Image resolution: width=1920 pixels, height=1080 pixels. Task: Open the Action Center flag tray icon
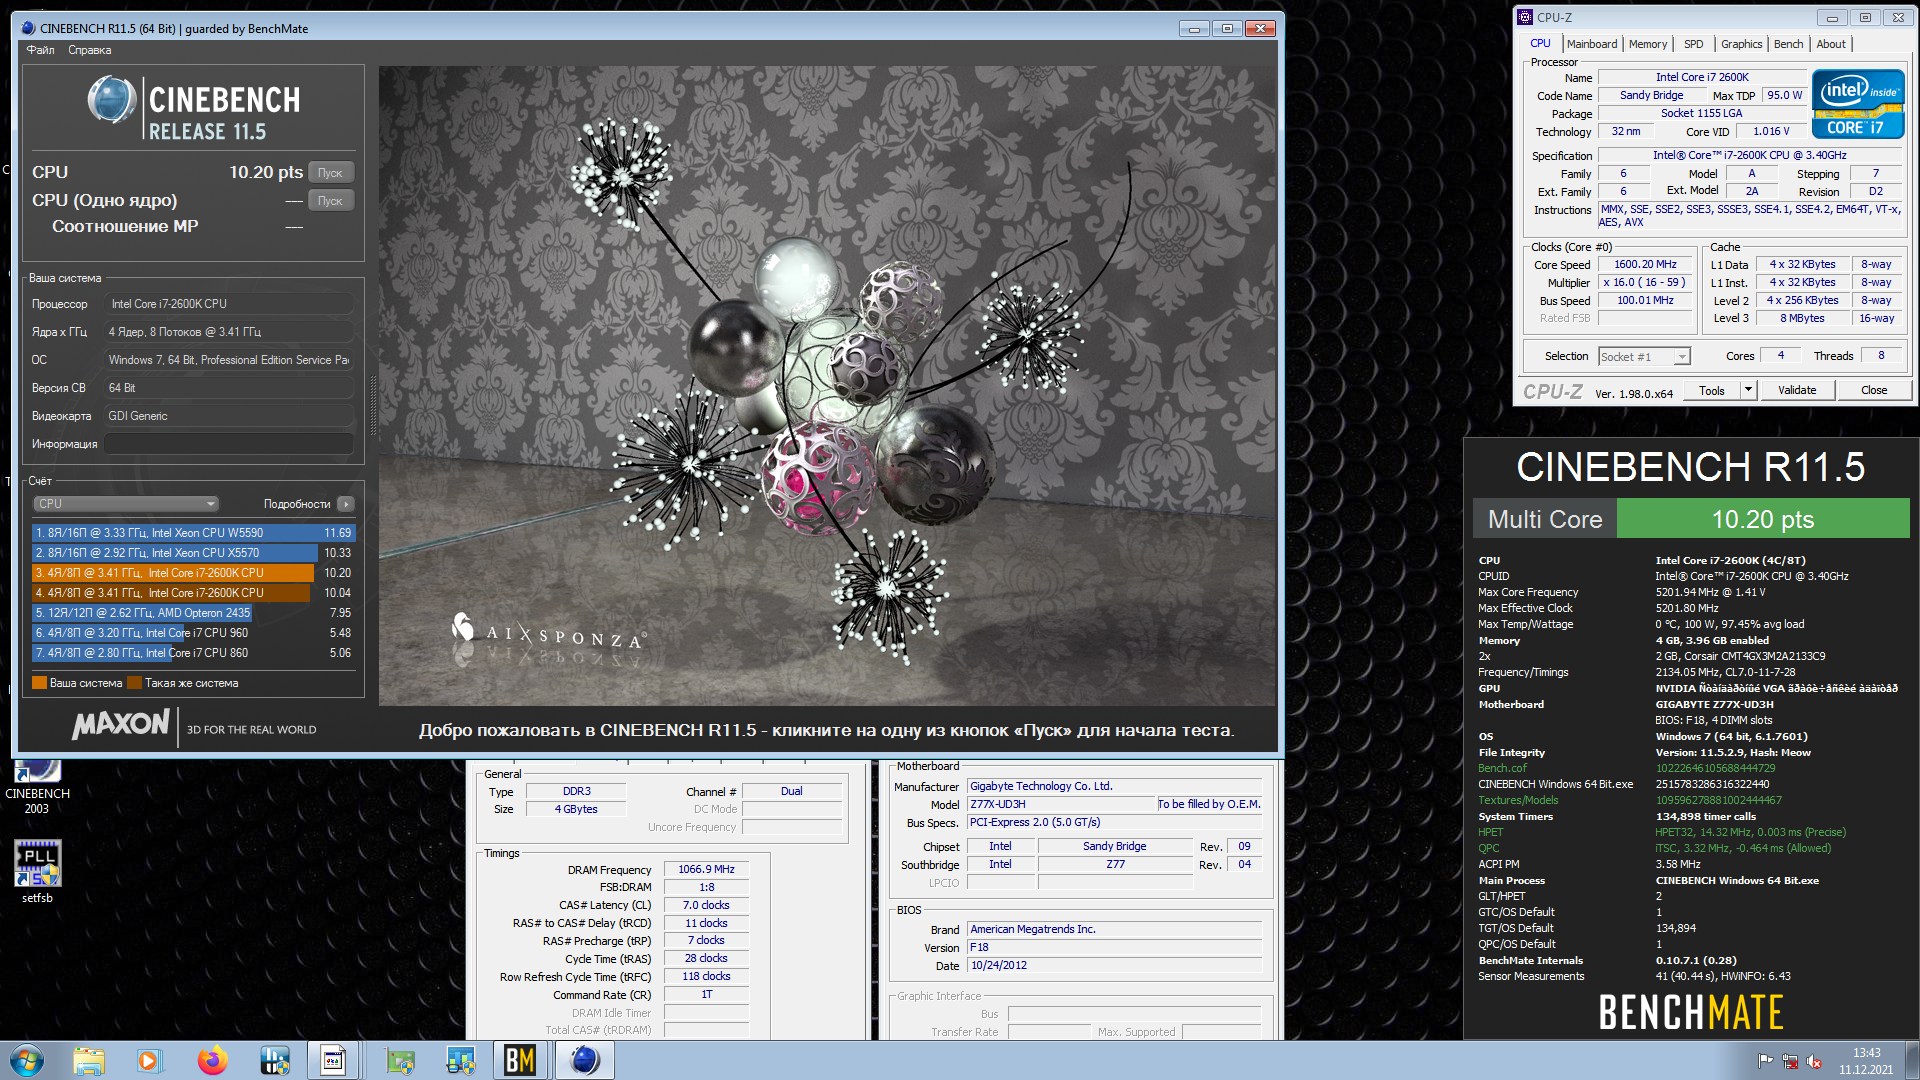tap(1765, 1061)
